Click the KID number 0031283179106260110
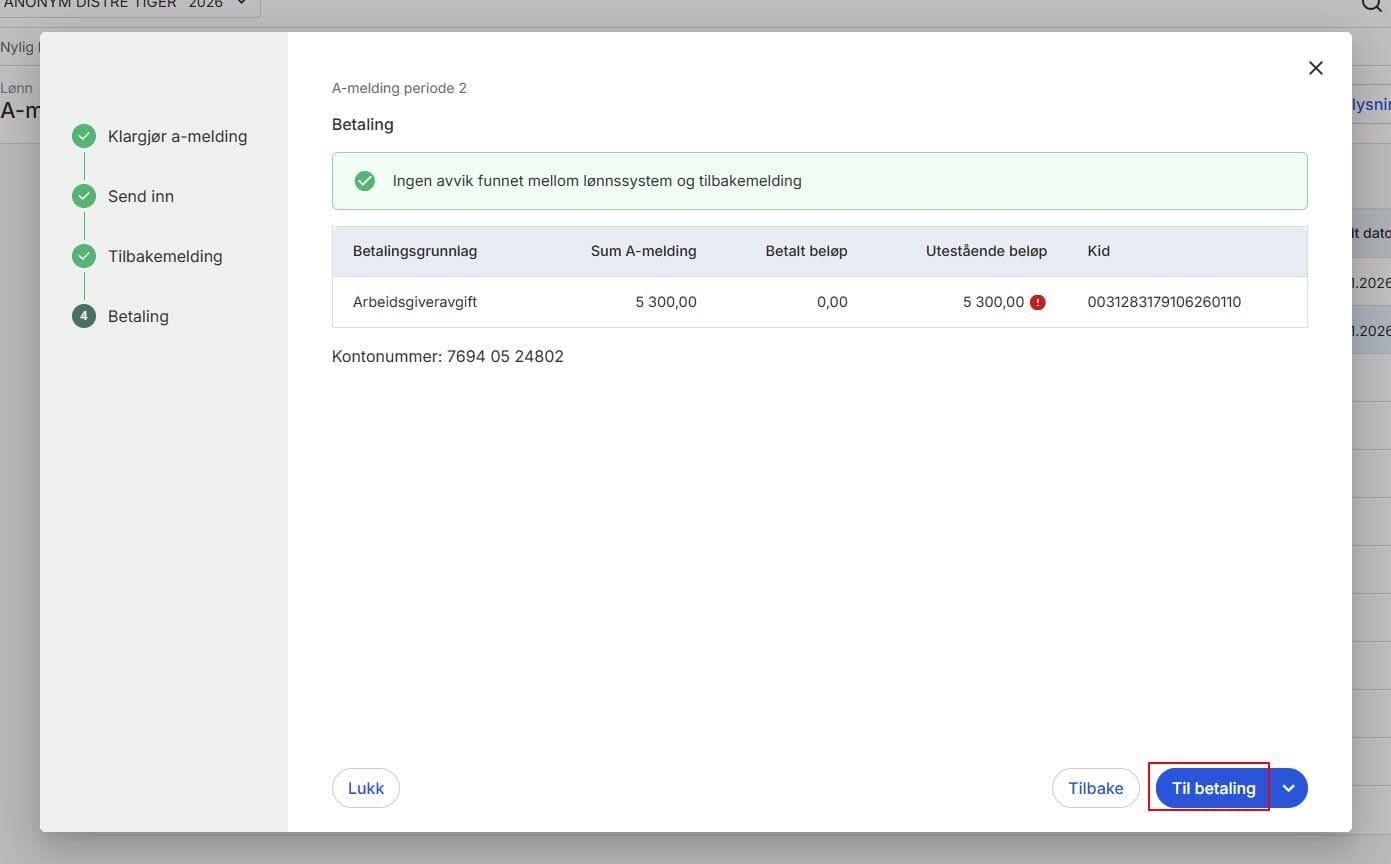This screenshot has height=864, width=1391. 1164,302
